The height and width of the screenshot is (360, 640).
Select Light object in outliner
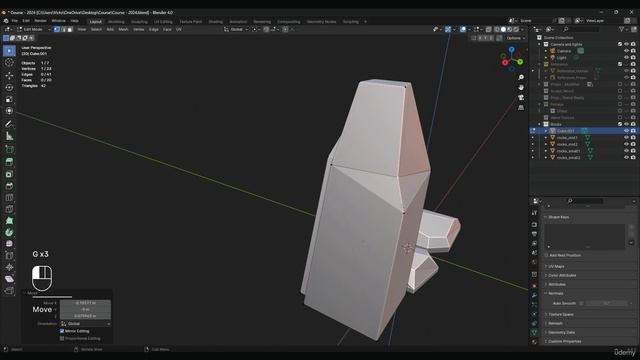pos(562,58)
